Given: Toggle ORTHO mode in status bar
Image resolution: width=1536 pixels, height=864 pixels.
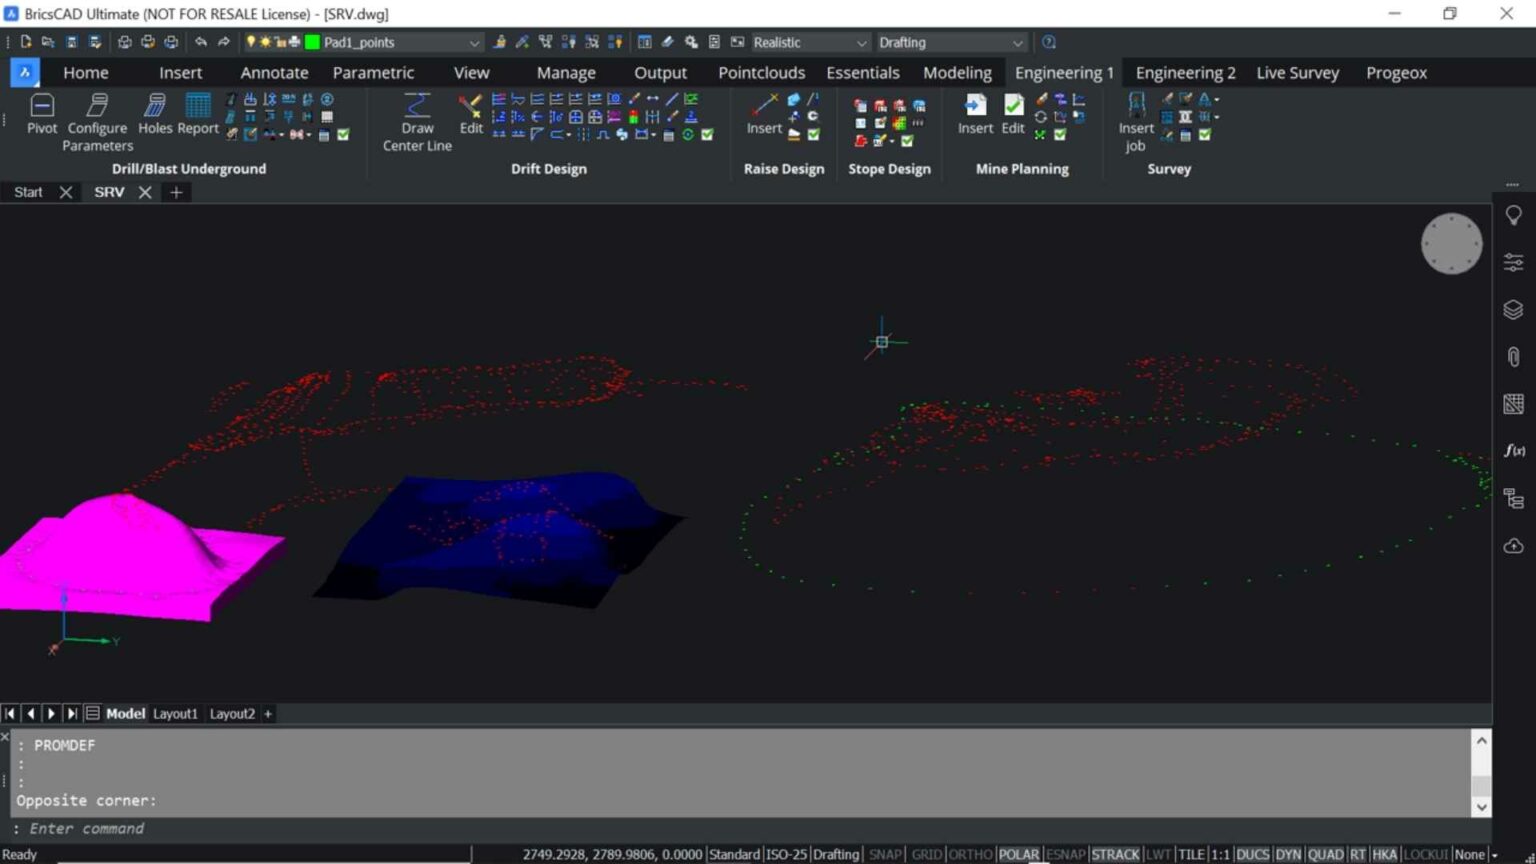Looking at the screenshot, I should [x=969, y=854].
